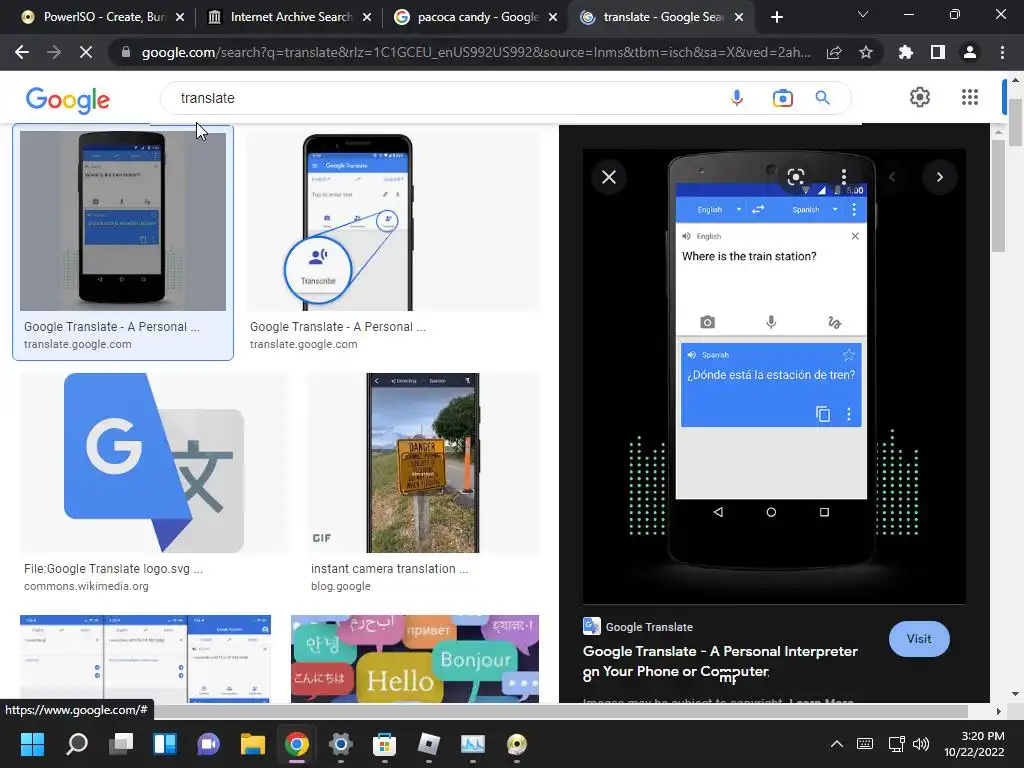The height and width of the screenshot is (768, 1024).
Task: Select three app screenshots thumbnail
Action: (145, 658)
